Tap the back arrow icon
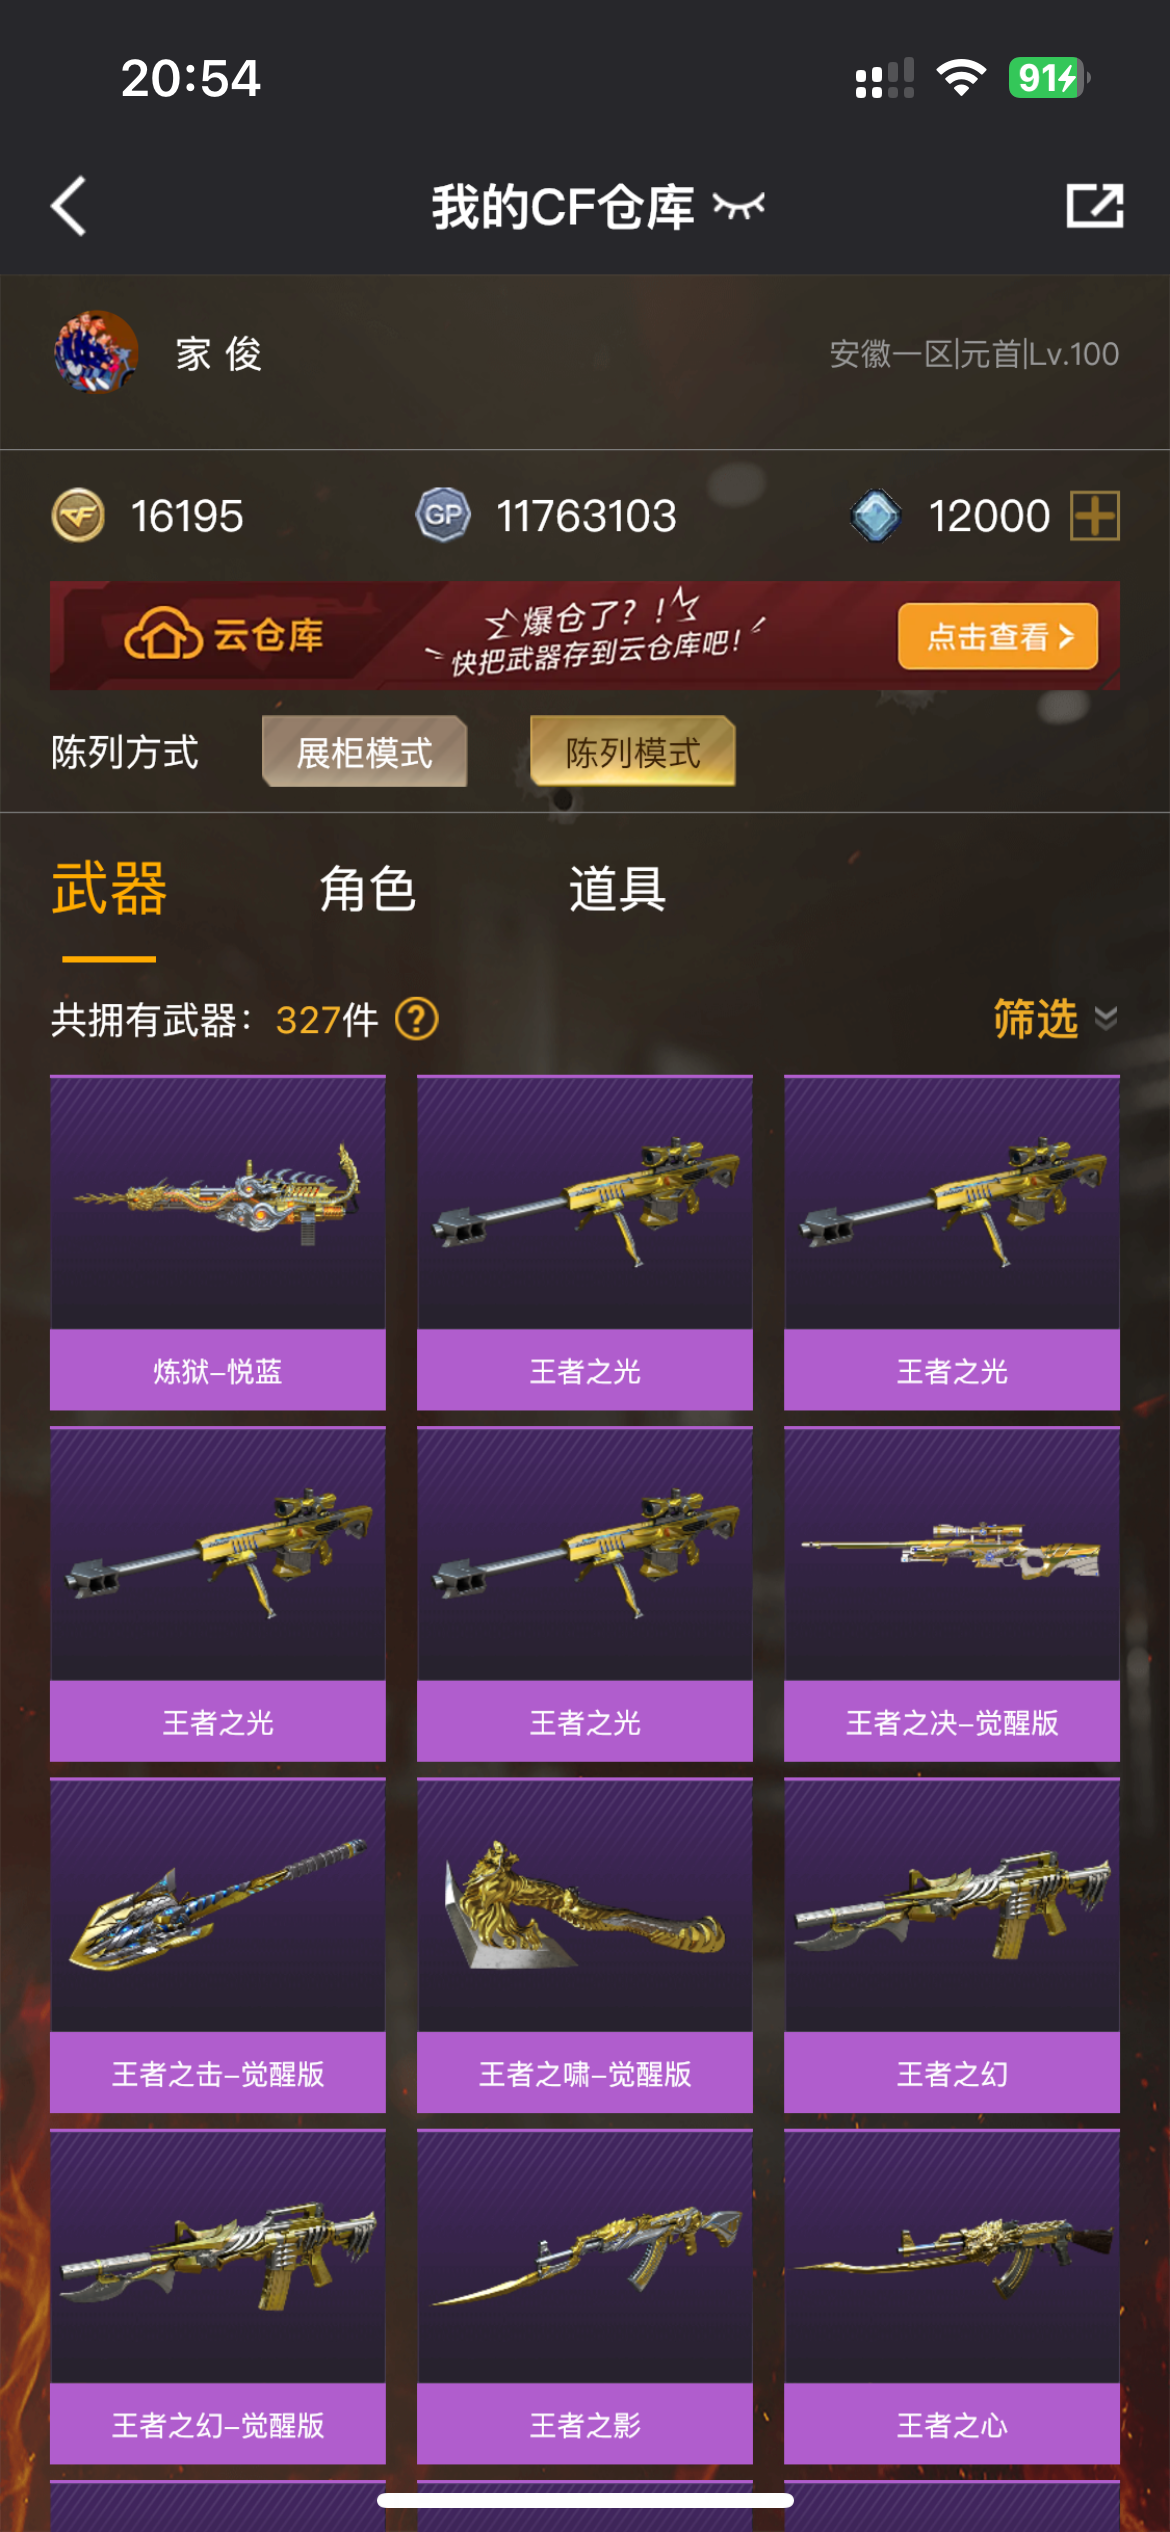Image resolution: width=1170 pixels, height=2532 pixels. 69,207
